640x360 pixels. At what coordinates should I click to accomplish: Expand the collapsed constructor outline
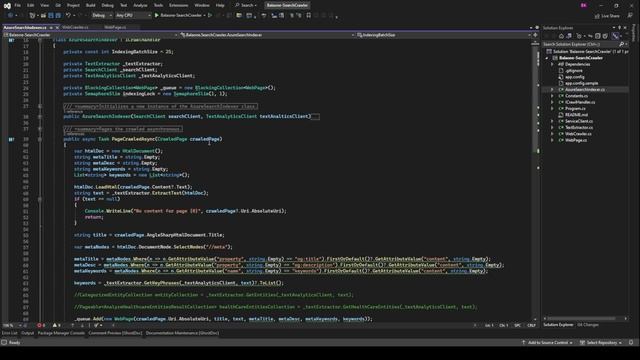coord(40,116)
